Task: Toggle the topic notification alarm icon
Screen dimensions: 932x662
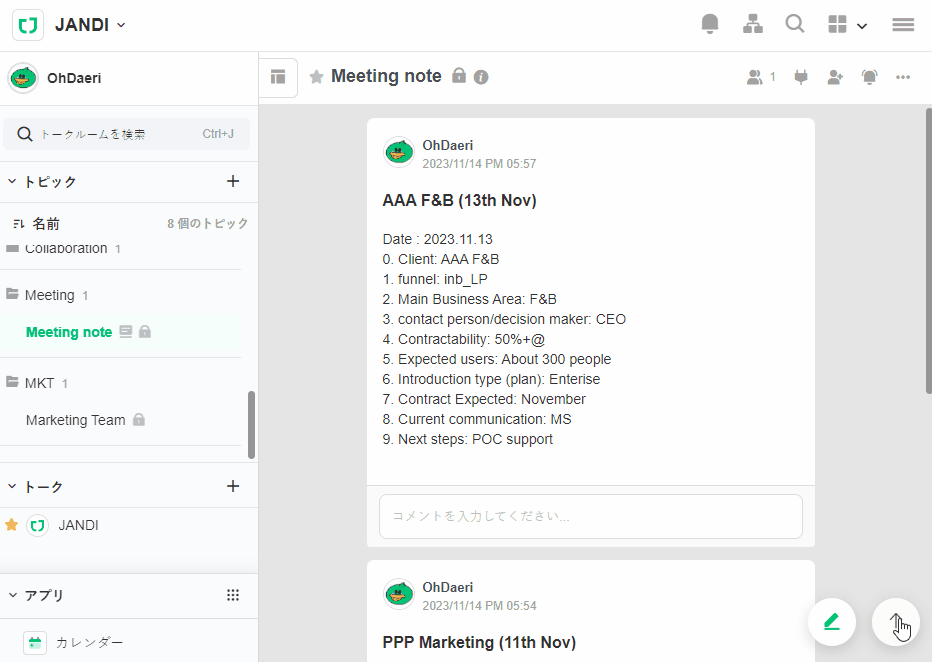Action: (x=870, y=77)
